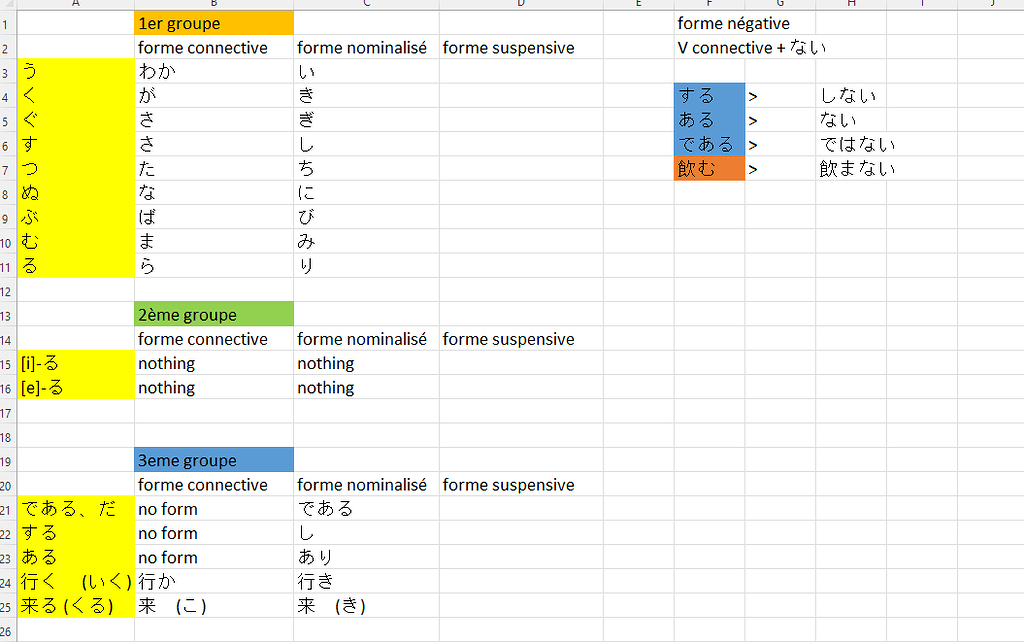Select the blue '3eme groupe' cell
This screenshot has height=642, width=1024.
[x=214, y=460]
